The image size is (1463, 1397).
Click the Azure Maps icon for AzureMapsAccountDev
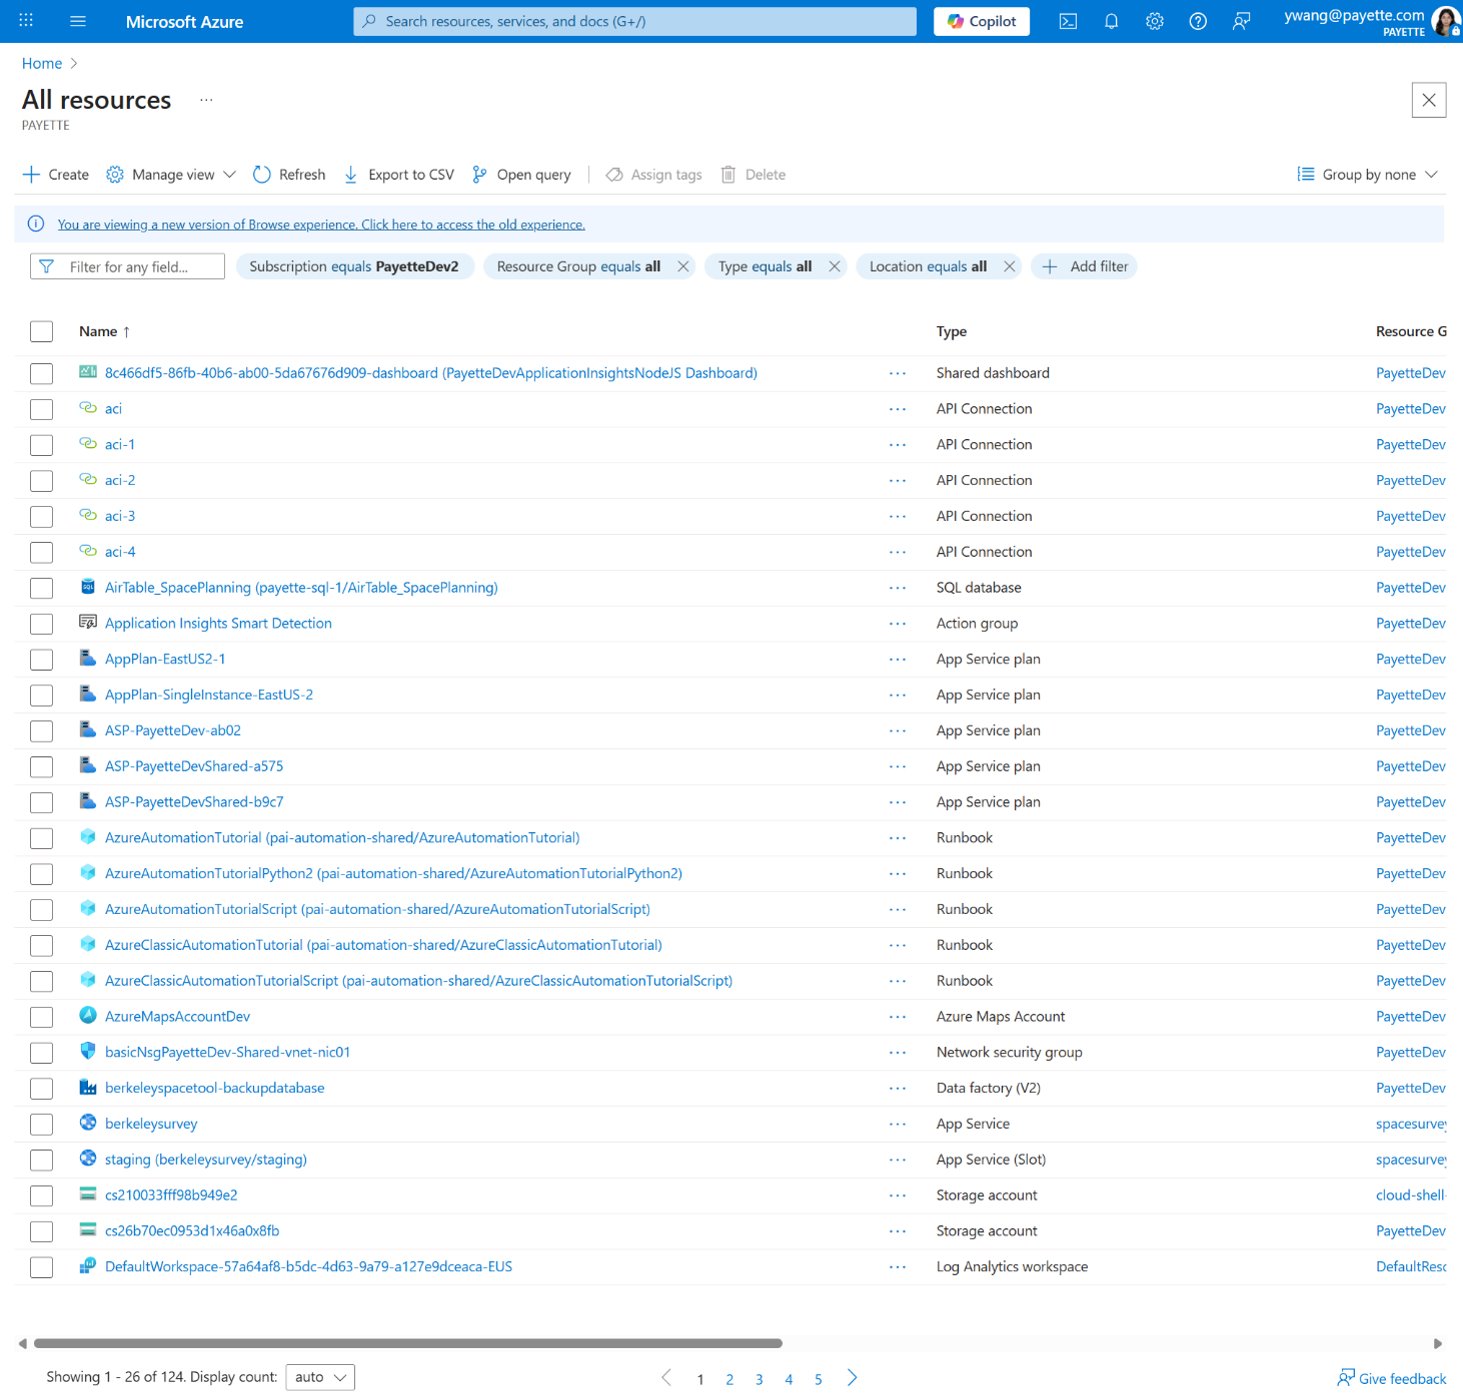point(88,1015)
